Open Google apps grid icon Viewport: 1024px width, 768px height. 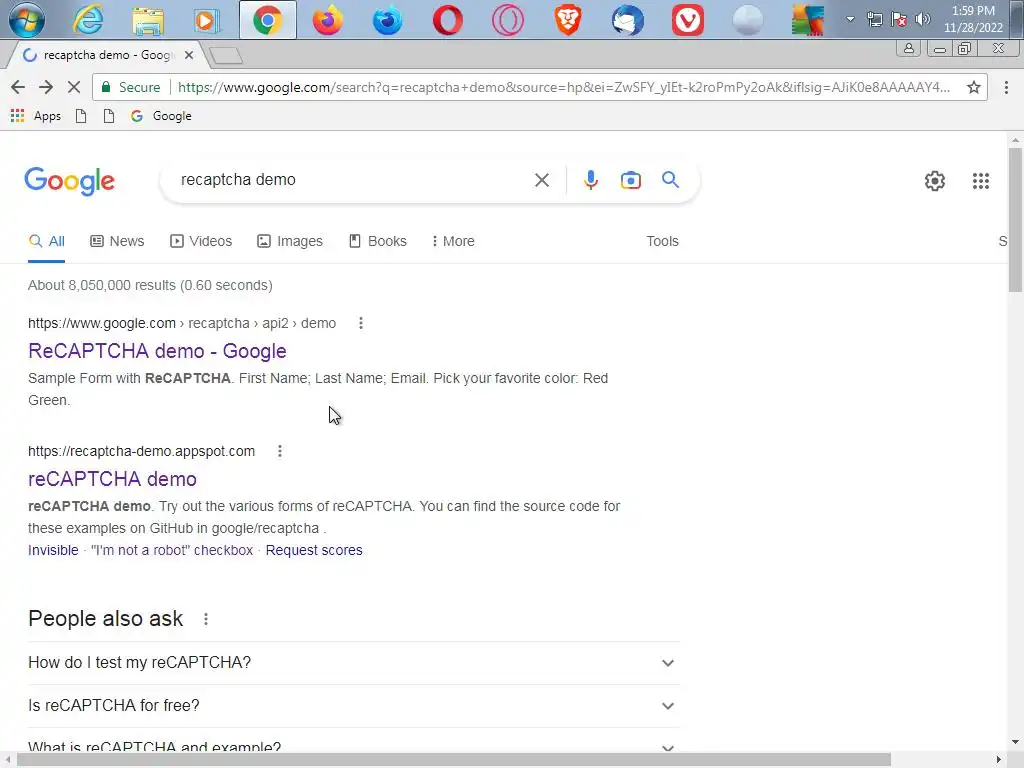coord(980,181)
